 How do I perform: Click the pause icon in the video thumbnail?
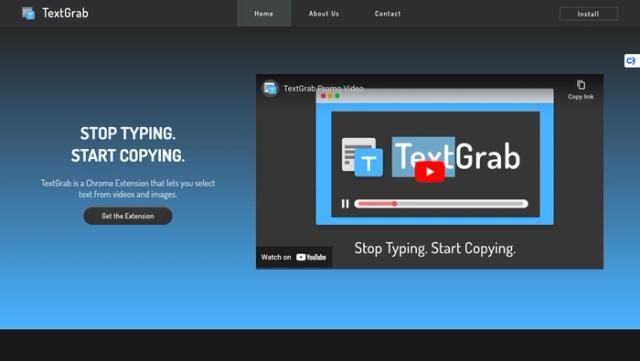[x=345, y=203]
